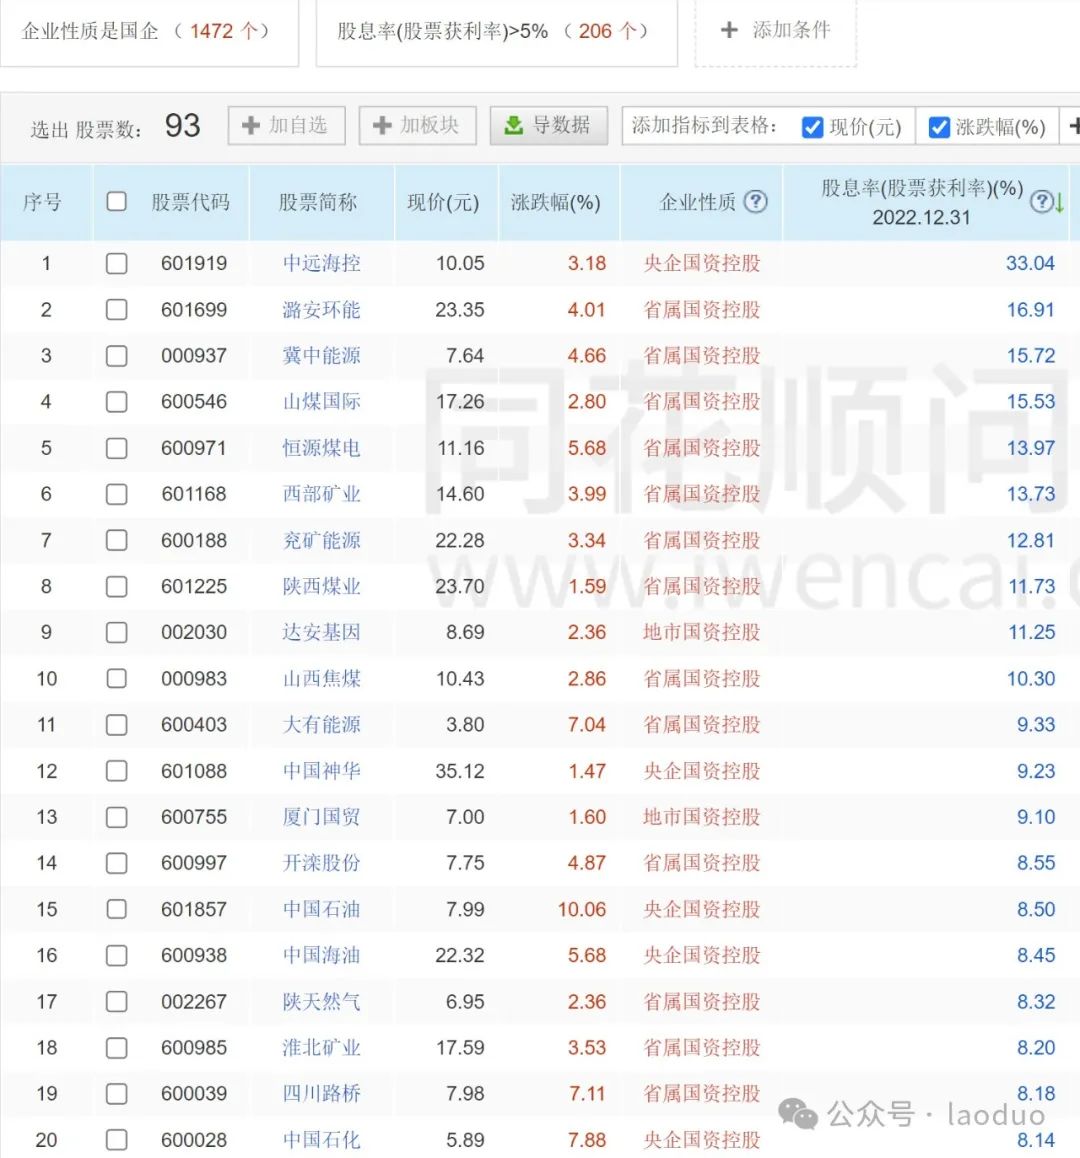Tick the checkbox for stock 601919
Image resolution: width=1080 pixels, height=1158 pixels.
pos(117,263)
